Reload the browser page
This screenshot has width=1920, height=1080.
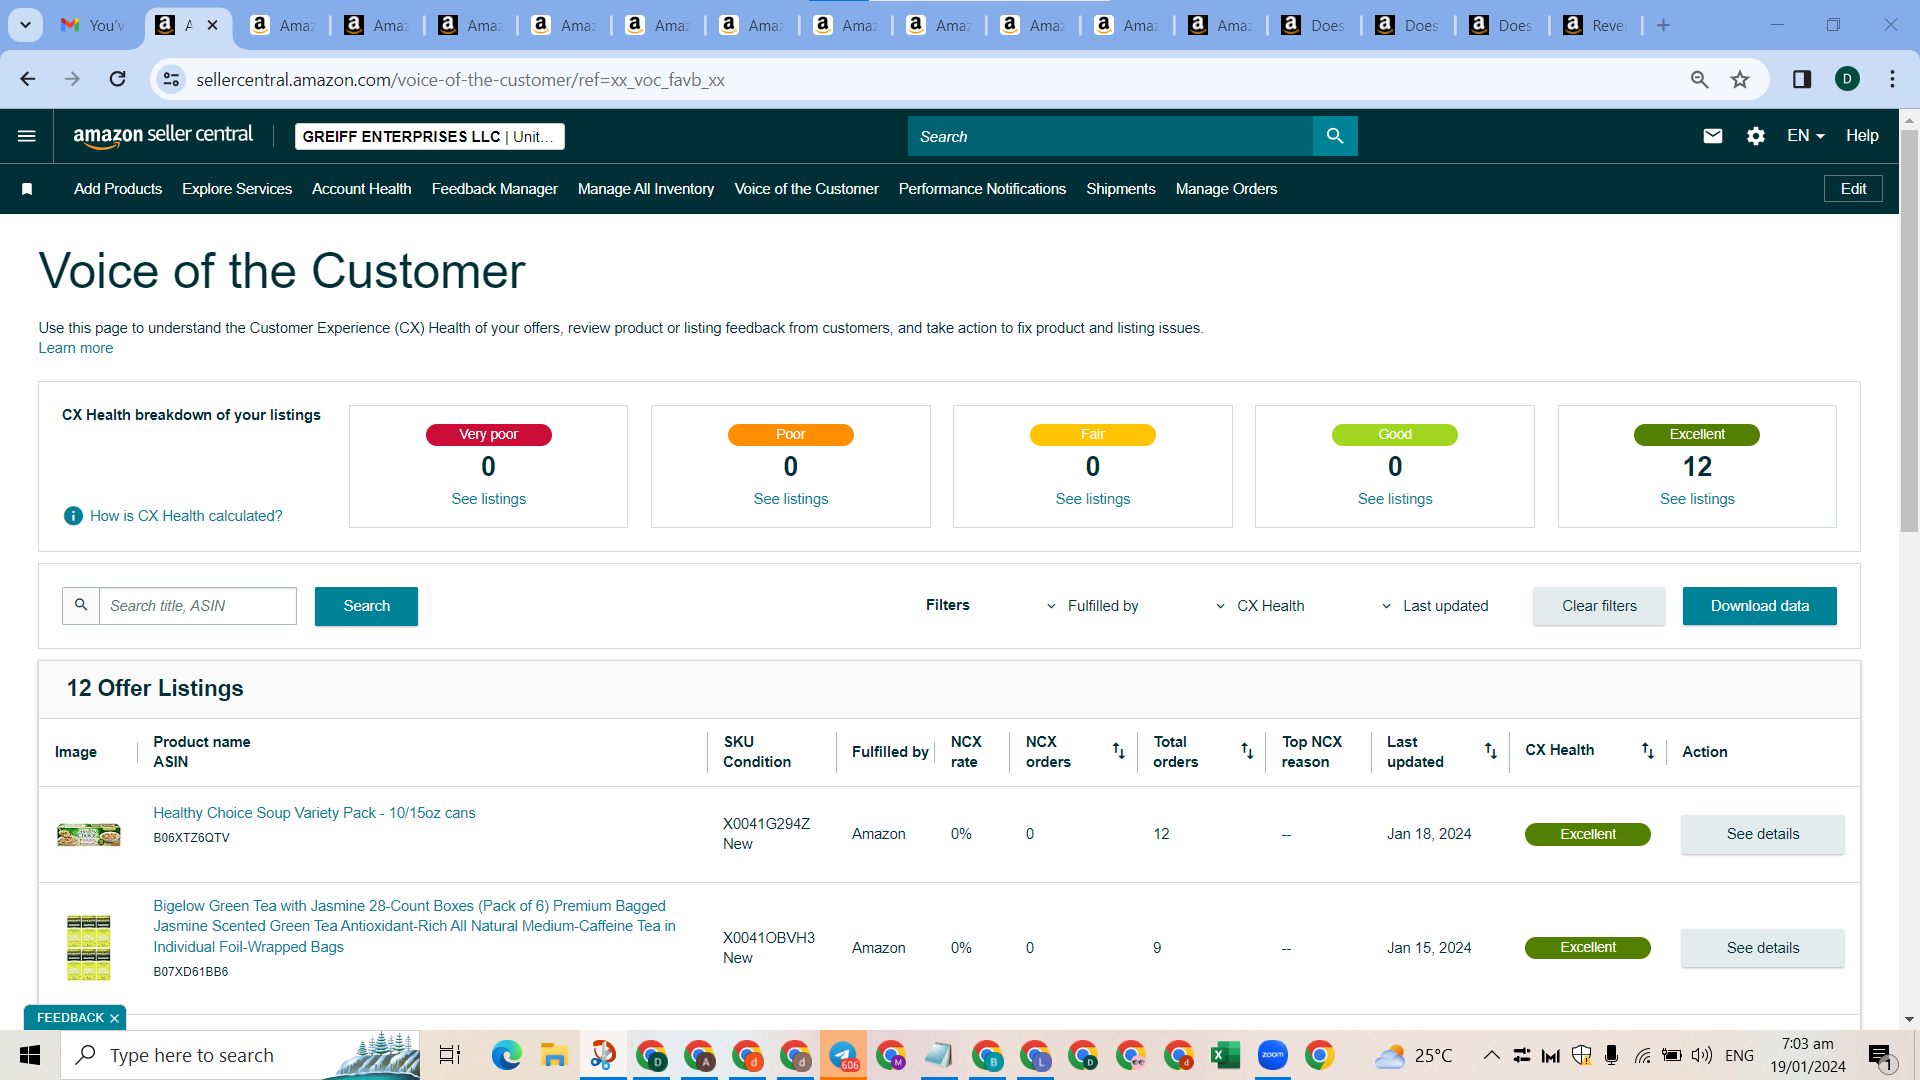(x=117, y=79)
